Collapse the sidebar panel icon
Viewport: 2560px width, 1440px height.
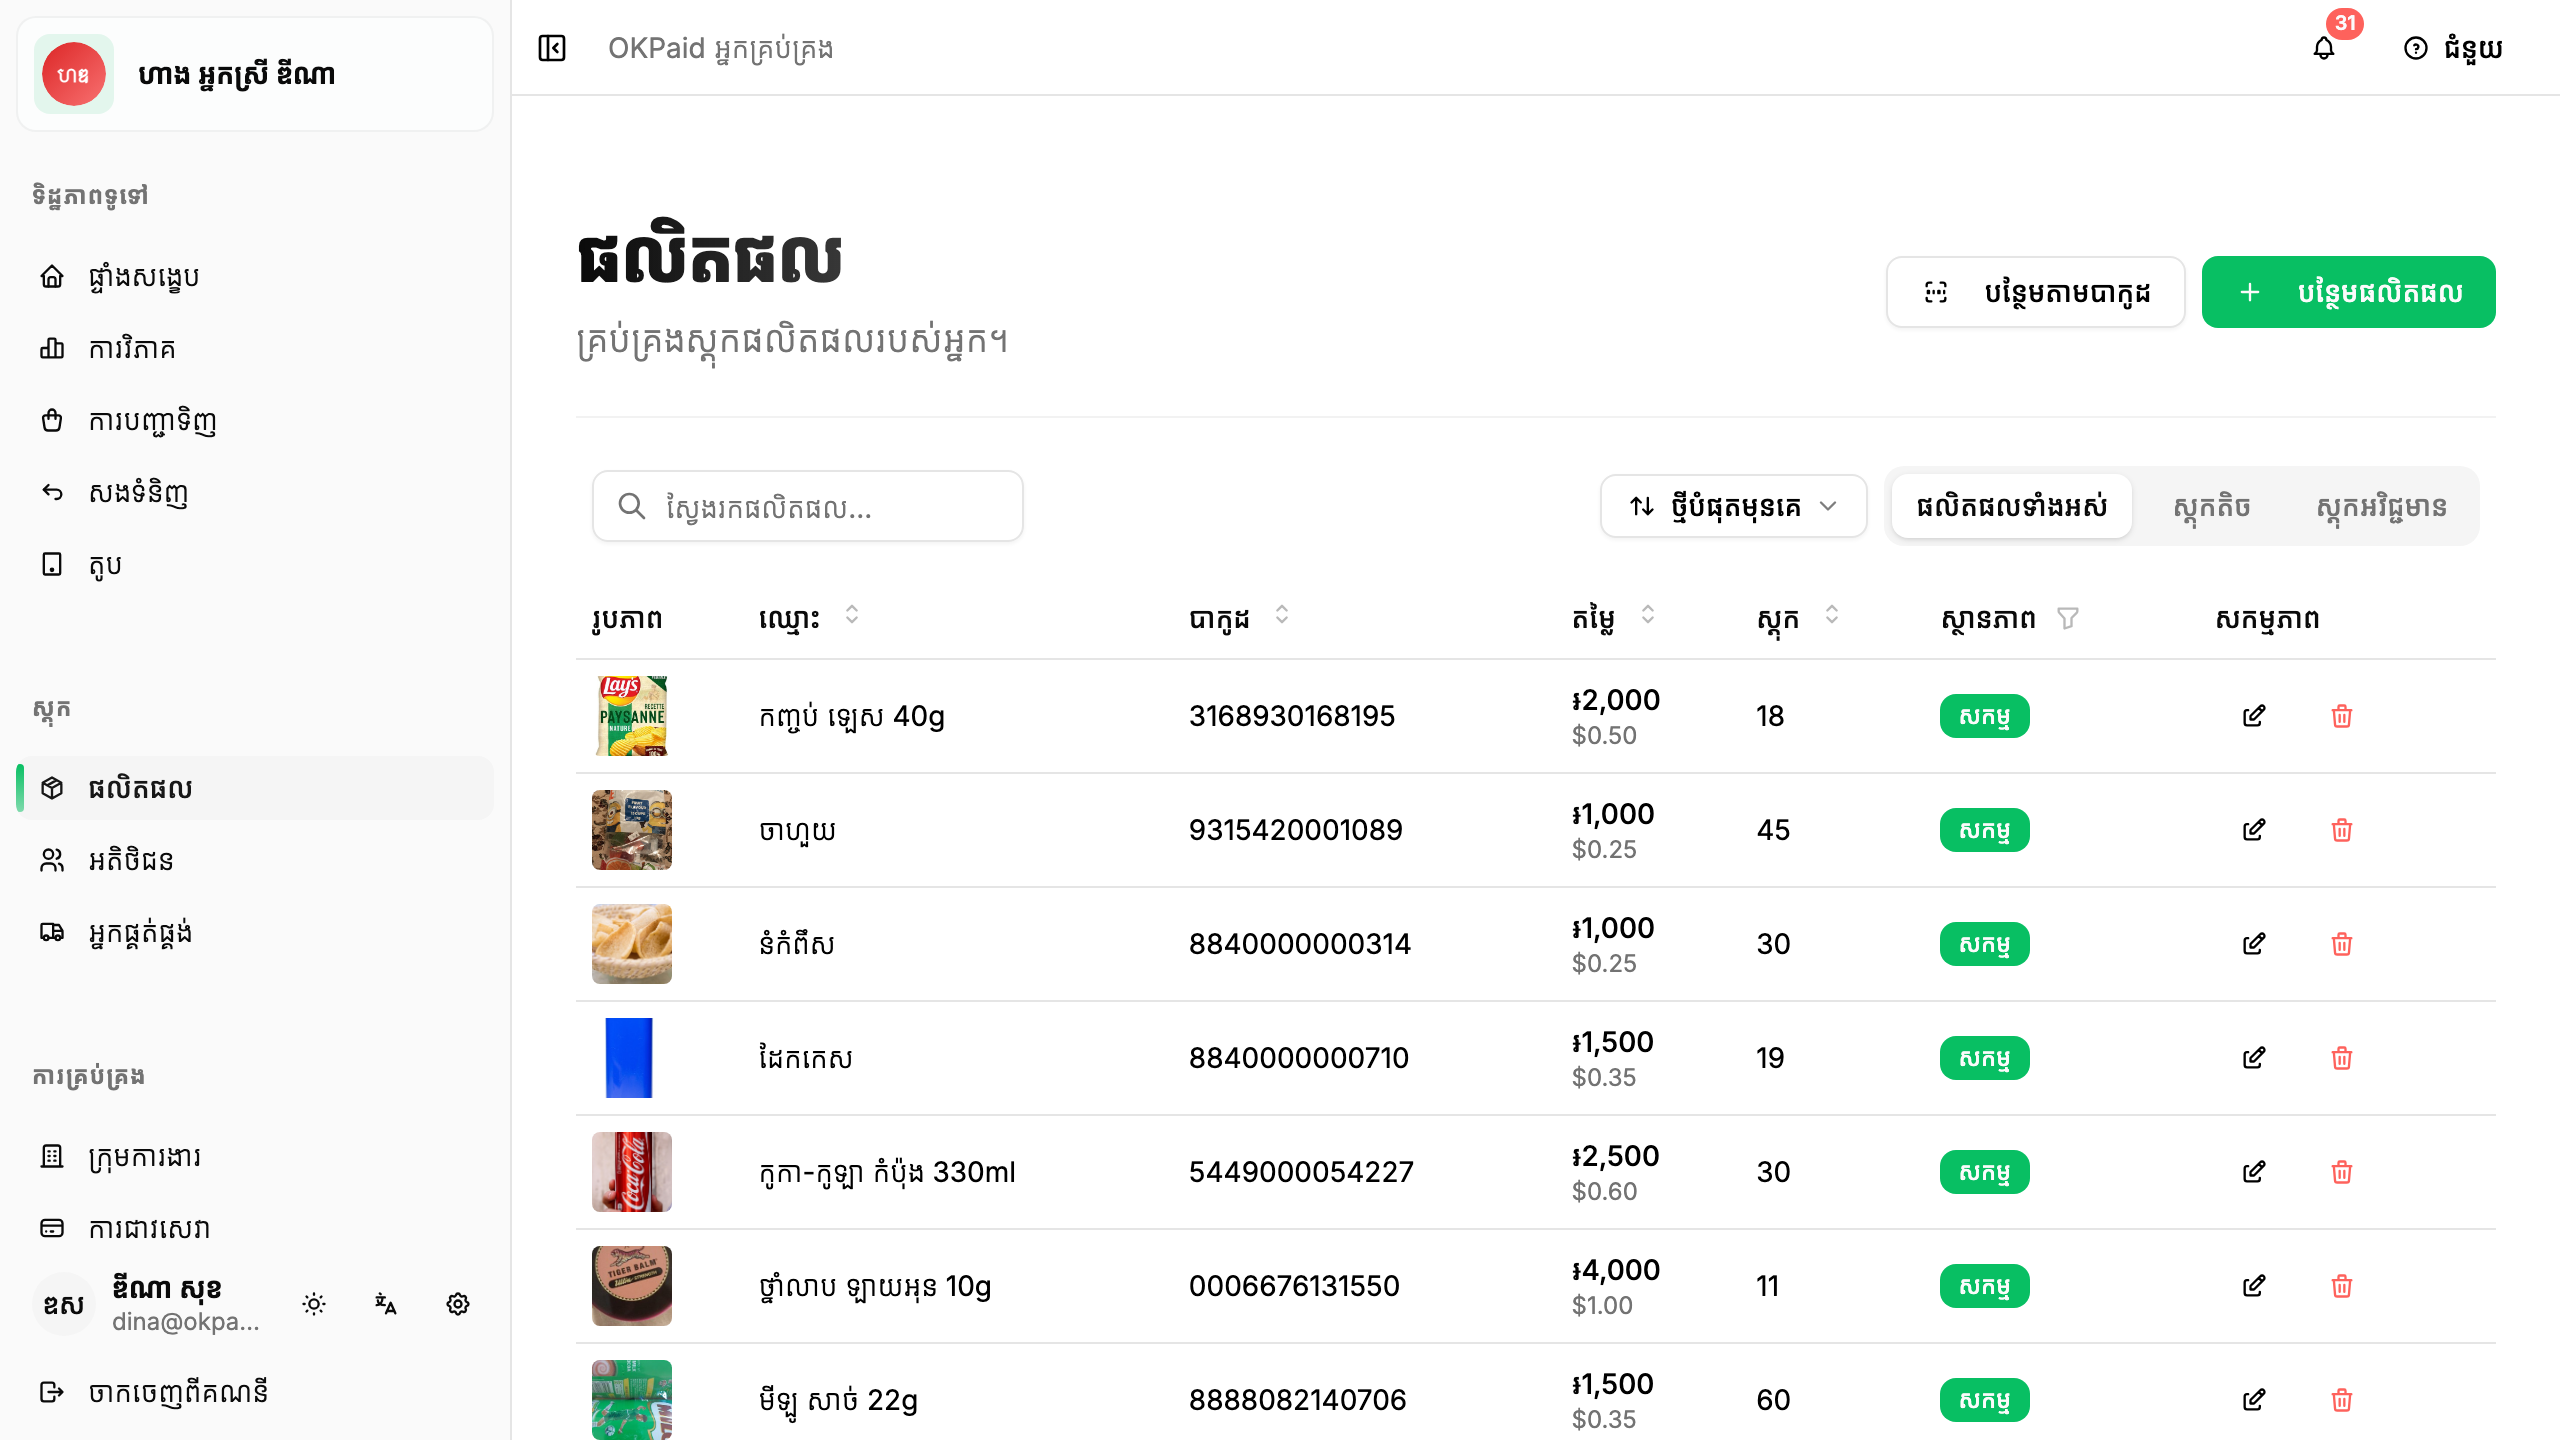(x=552, y=48)
